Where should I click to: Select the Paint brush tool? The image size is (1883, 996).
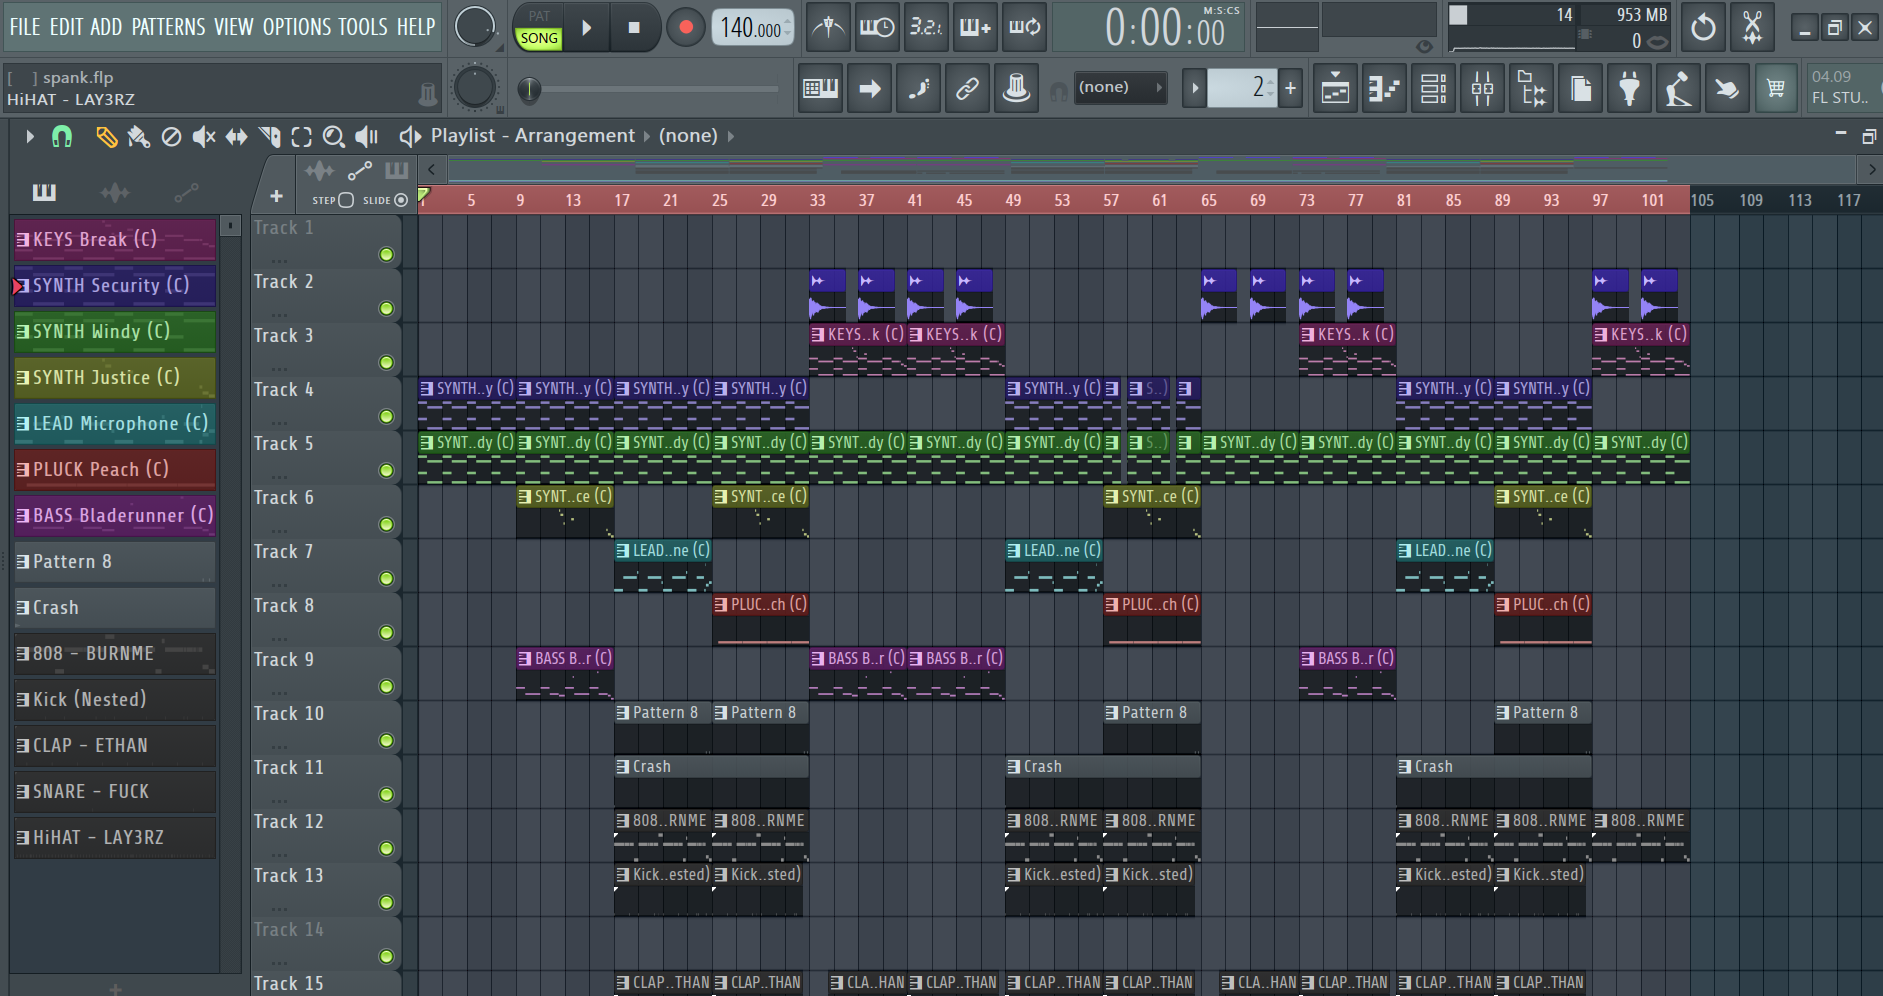click(139, 137)
